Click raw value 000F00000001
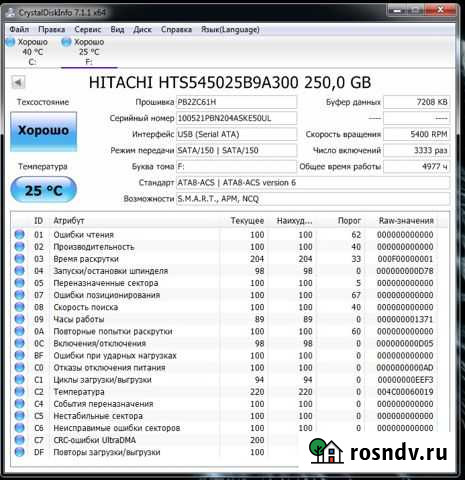 (x=405, y=259)
